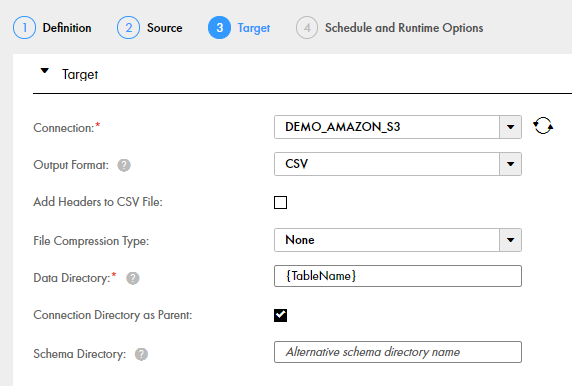Click step 1 circle icon
Viewport: 572px width, 386px height.
(24, 28)
